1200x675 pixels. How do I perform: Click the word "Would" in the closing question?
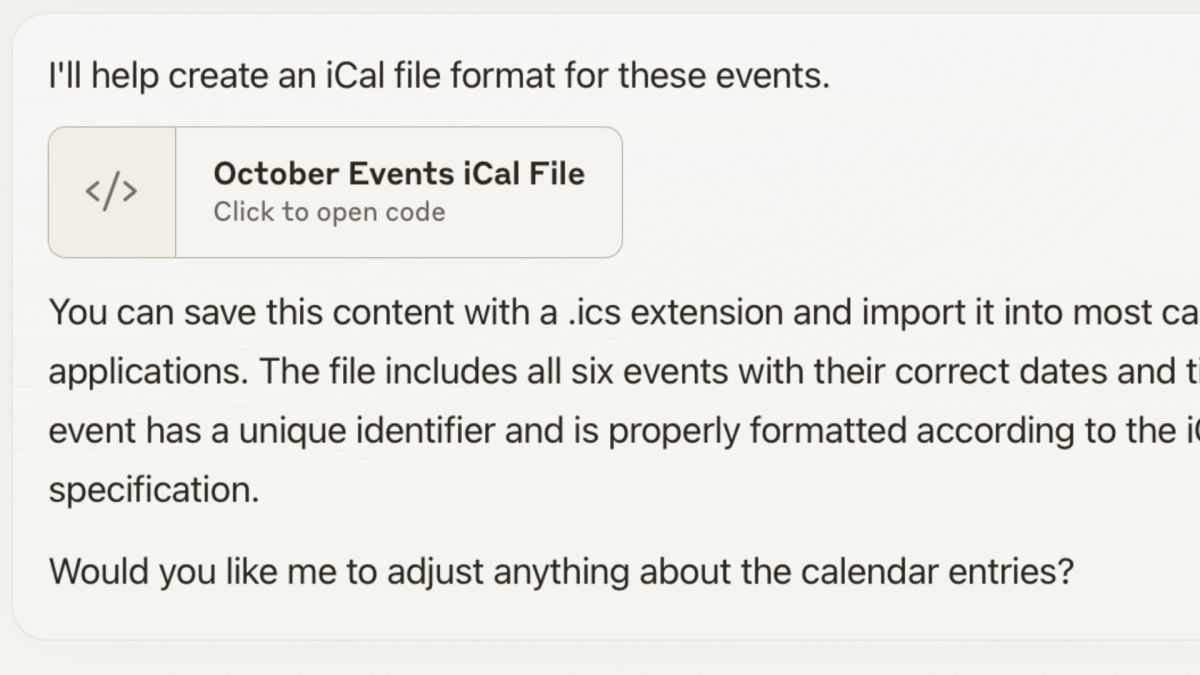click(95, 572)
